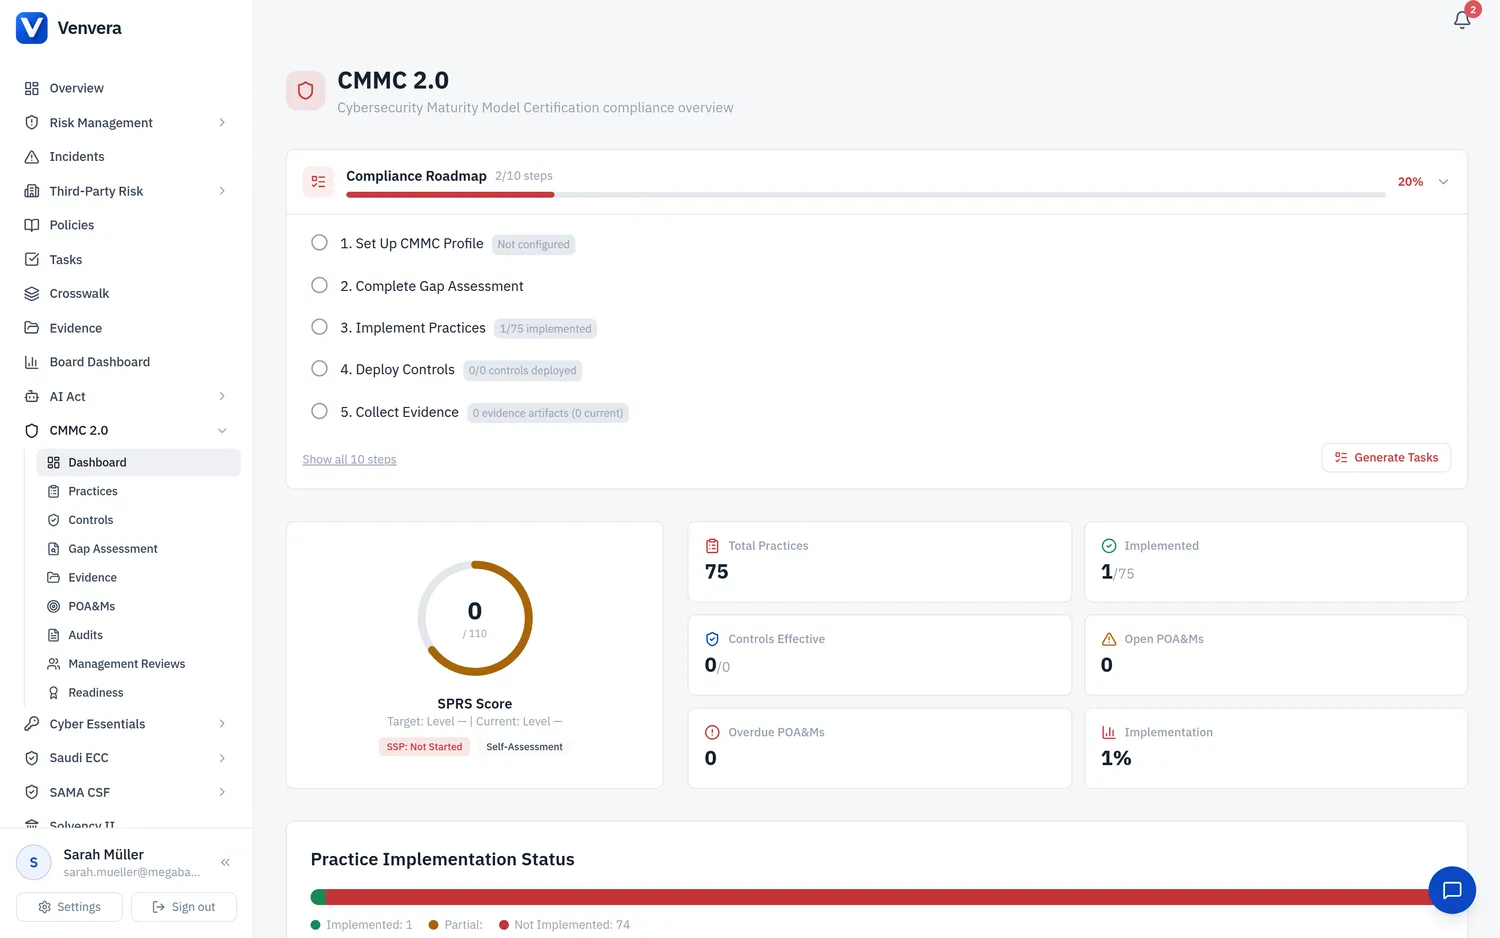Click the 1/75 implemented status tag
Viewport: 1500px width, 938px height.
point(545,329)
